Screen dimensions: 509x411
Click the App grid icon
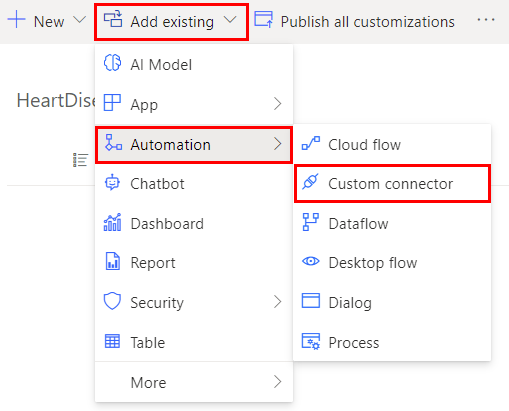tap(112, 102)
